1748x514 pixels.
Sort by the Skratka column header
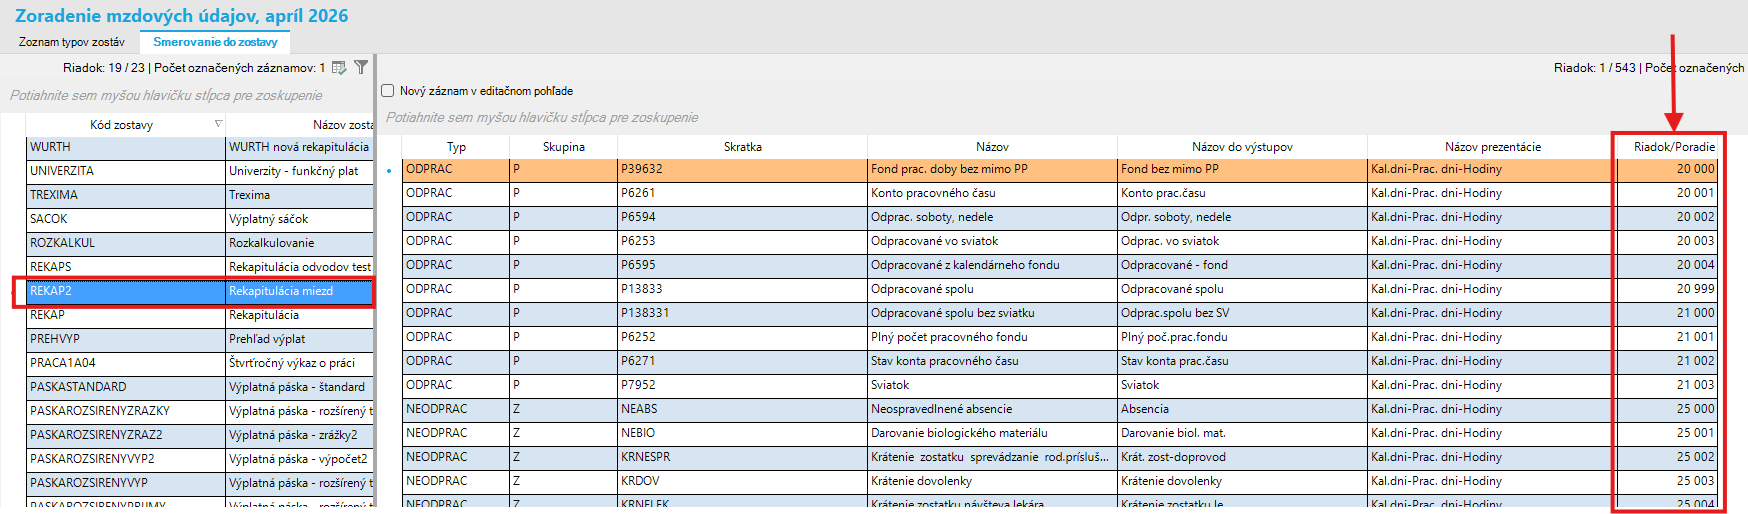742,147
